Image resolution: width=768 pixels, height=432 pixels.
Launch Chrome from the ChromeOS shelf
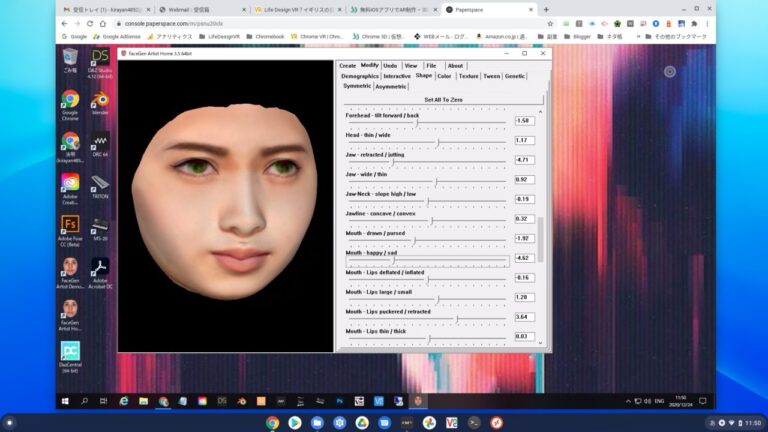(x=272, y=422)
